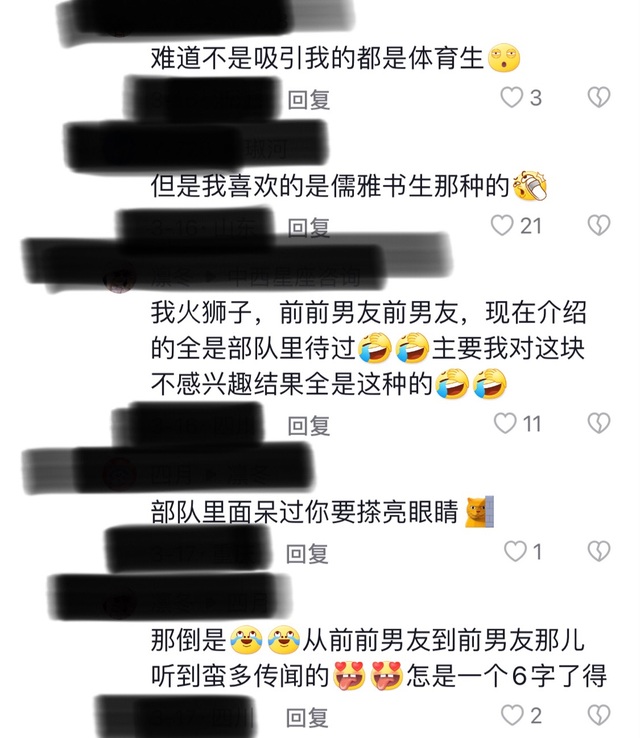
Task: Like the 火狮子 comment with 11 likes
Action: 505,423
